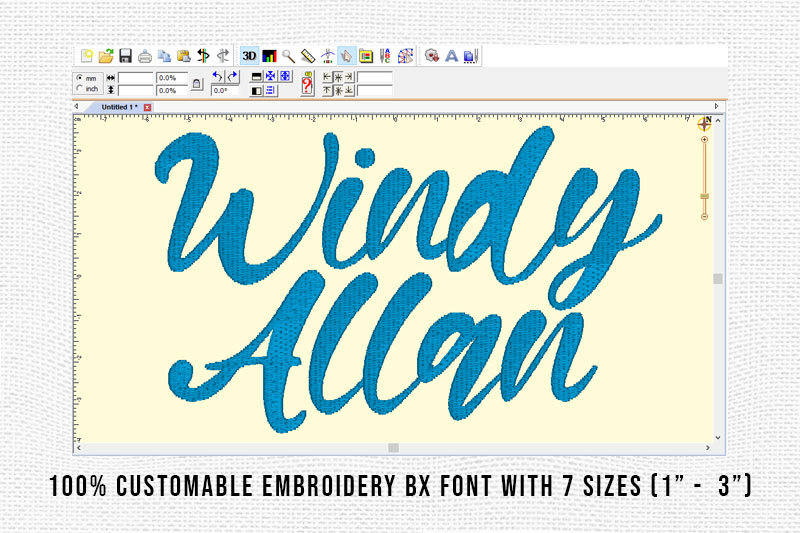Center design vertically in bottom align row
800x533 pixels.
(338, 90)
